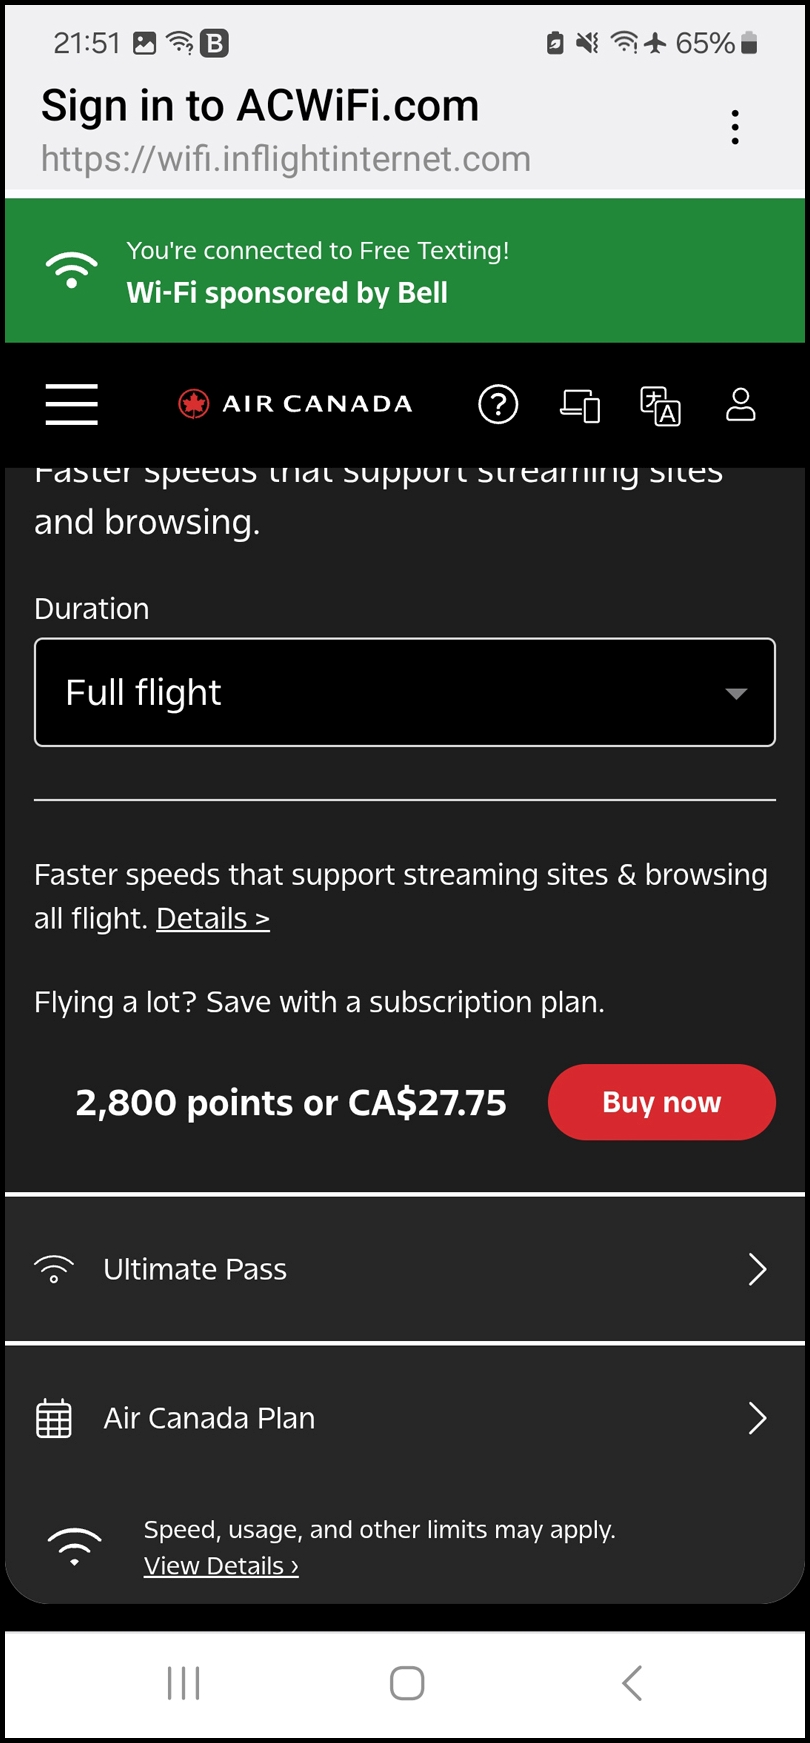Tap the user account profile icon
The width and height of the screenshot is (810, 1743).
click(x=740, y=404)
